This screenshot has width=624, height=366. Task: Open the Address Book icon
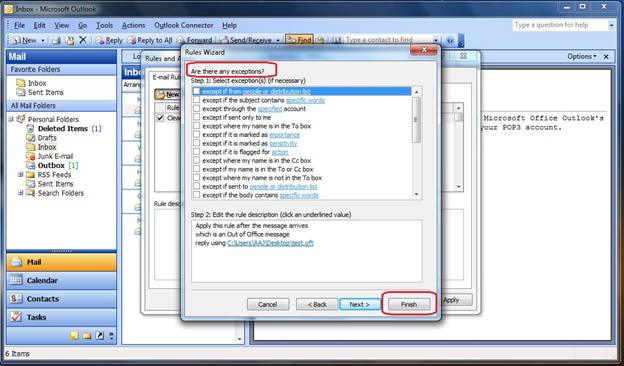tap(336, 40)
